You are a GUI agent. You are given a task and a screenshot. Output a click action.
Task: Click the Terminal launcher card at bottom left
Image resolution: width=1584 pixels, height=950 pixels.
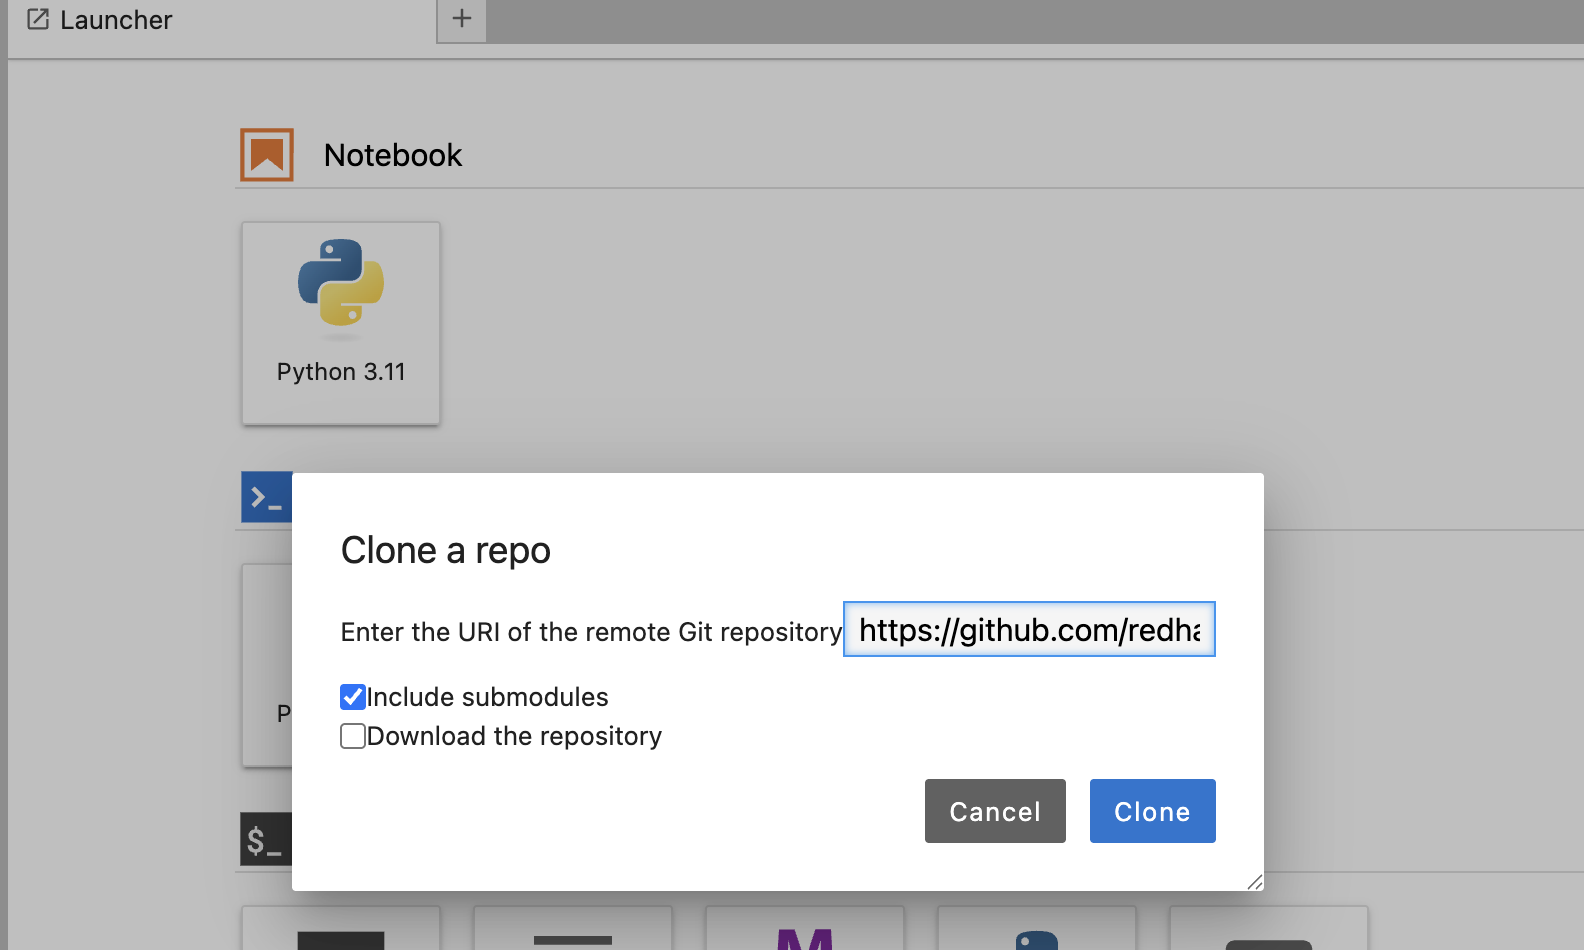coord(341,930)
